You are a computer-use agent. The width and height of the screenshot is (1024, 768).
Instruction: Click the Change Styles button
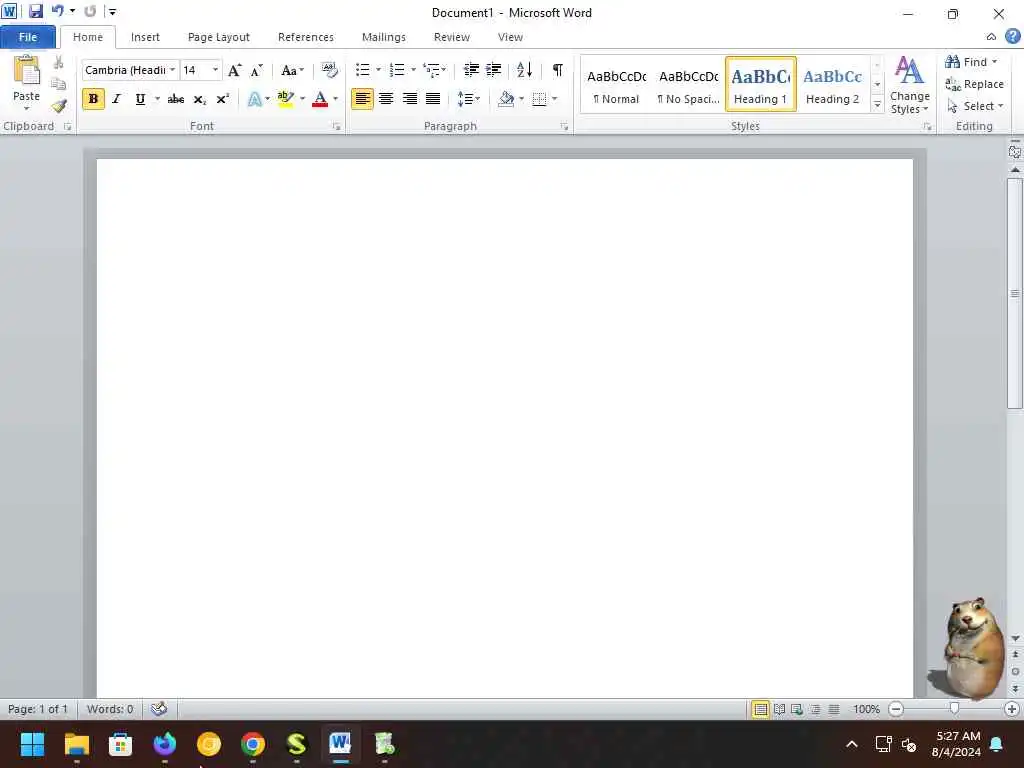(x=910, y=85)
